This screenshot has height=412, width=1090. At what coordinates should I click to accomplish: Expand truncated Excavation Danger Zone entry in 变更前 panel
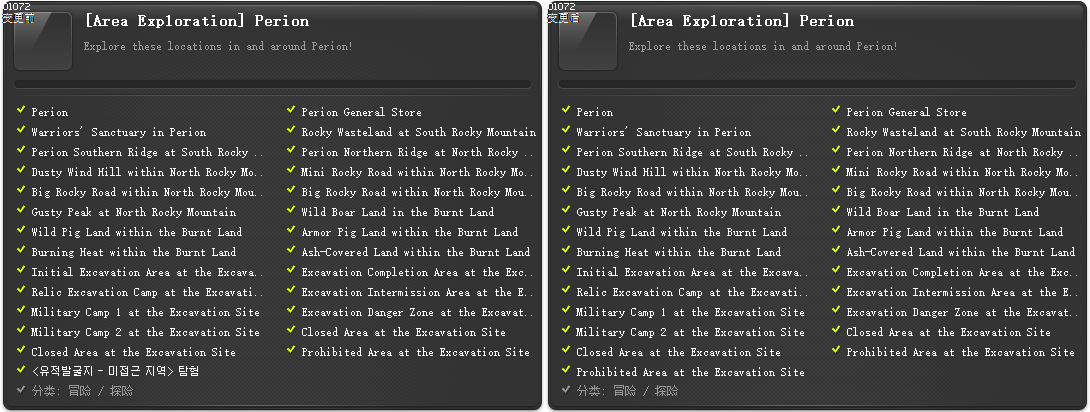(x=417, y=312)
